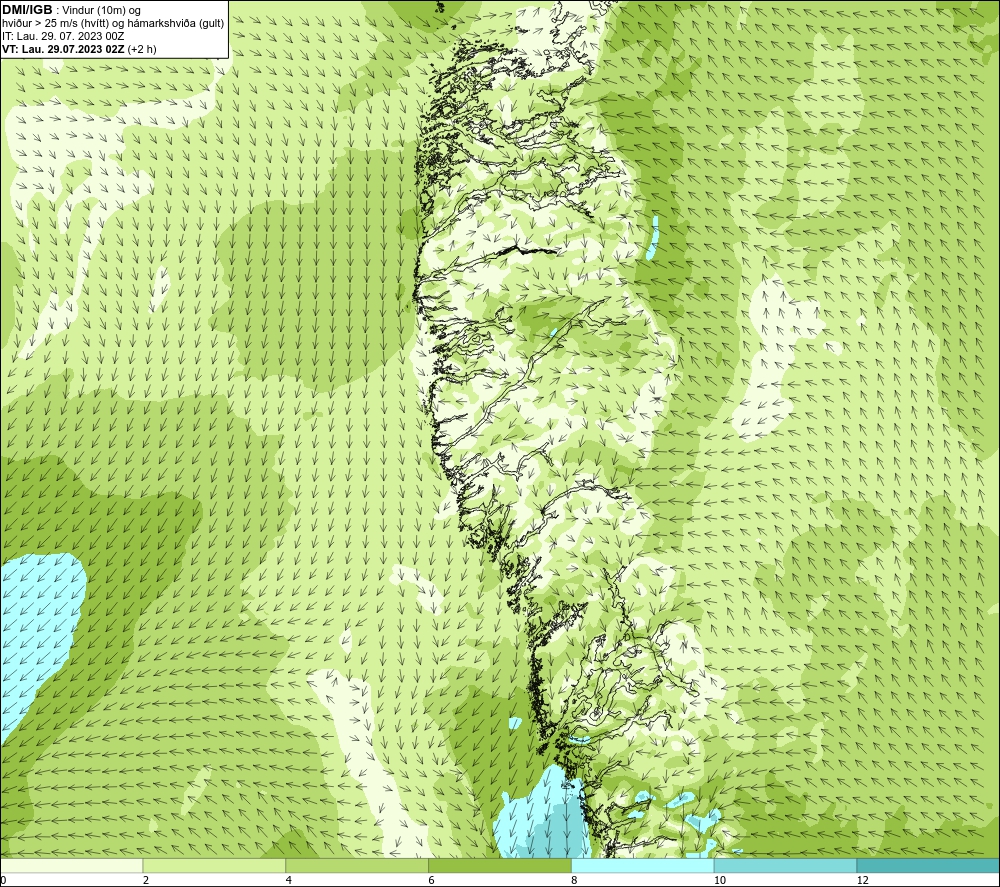The width and height of the screenshot is (1000, 887).
Task: Click the 10-12 m/s cyan legend swatch
Action: click(786, 865)
